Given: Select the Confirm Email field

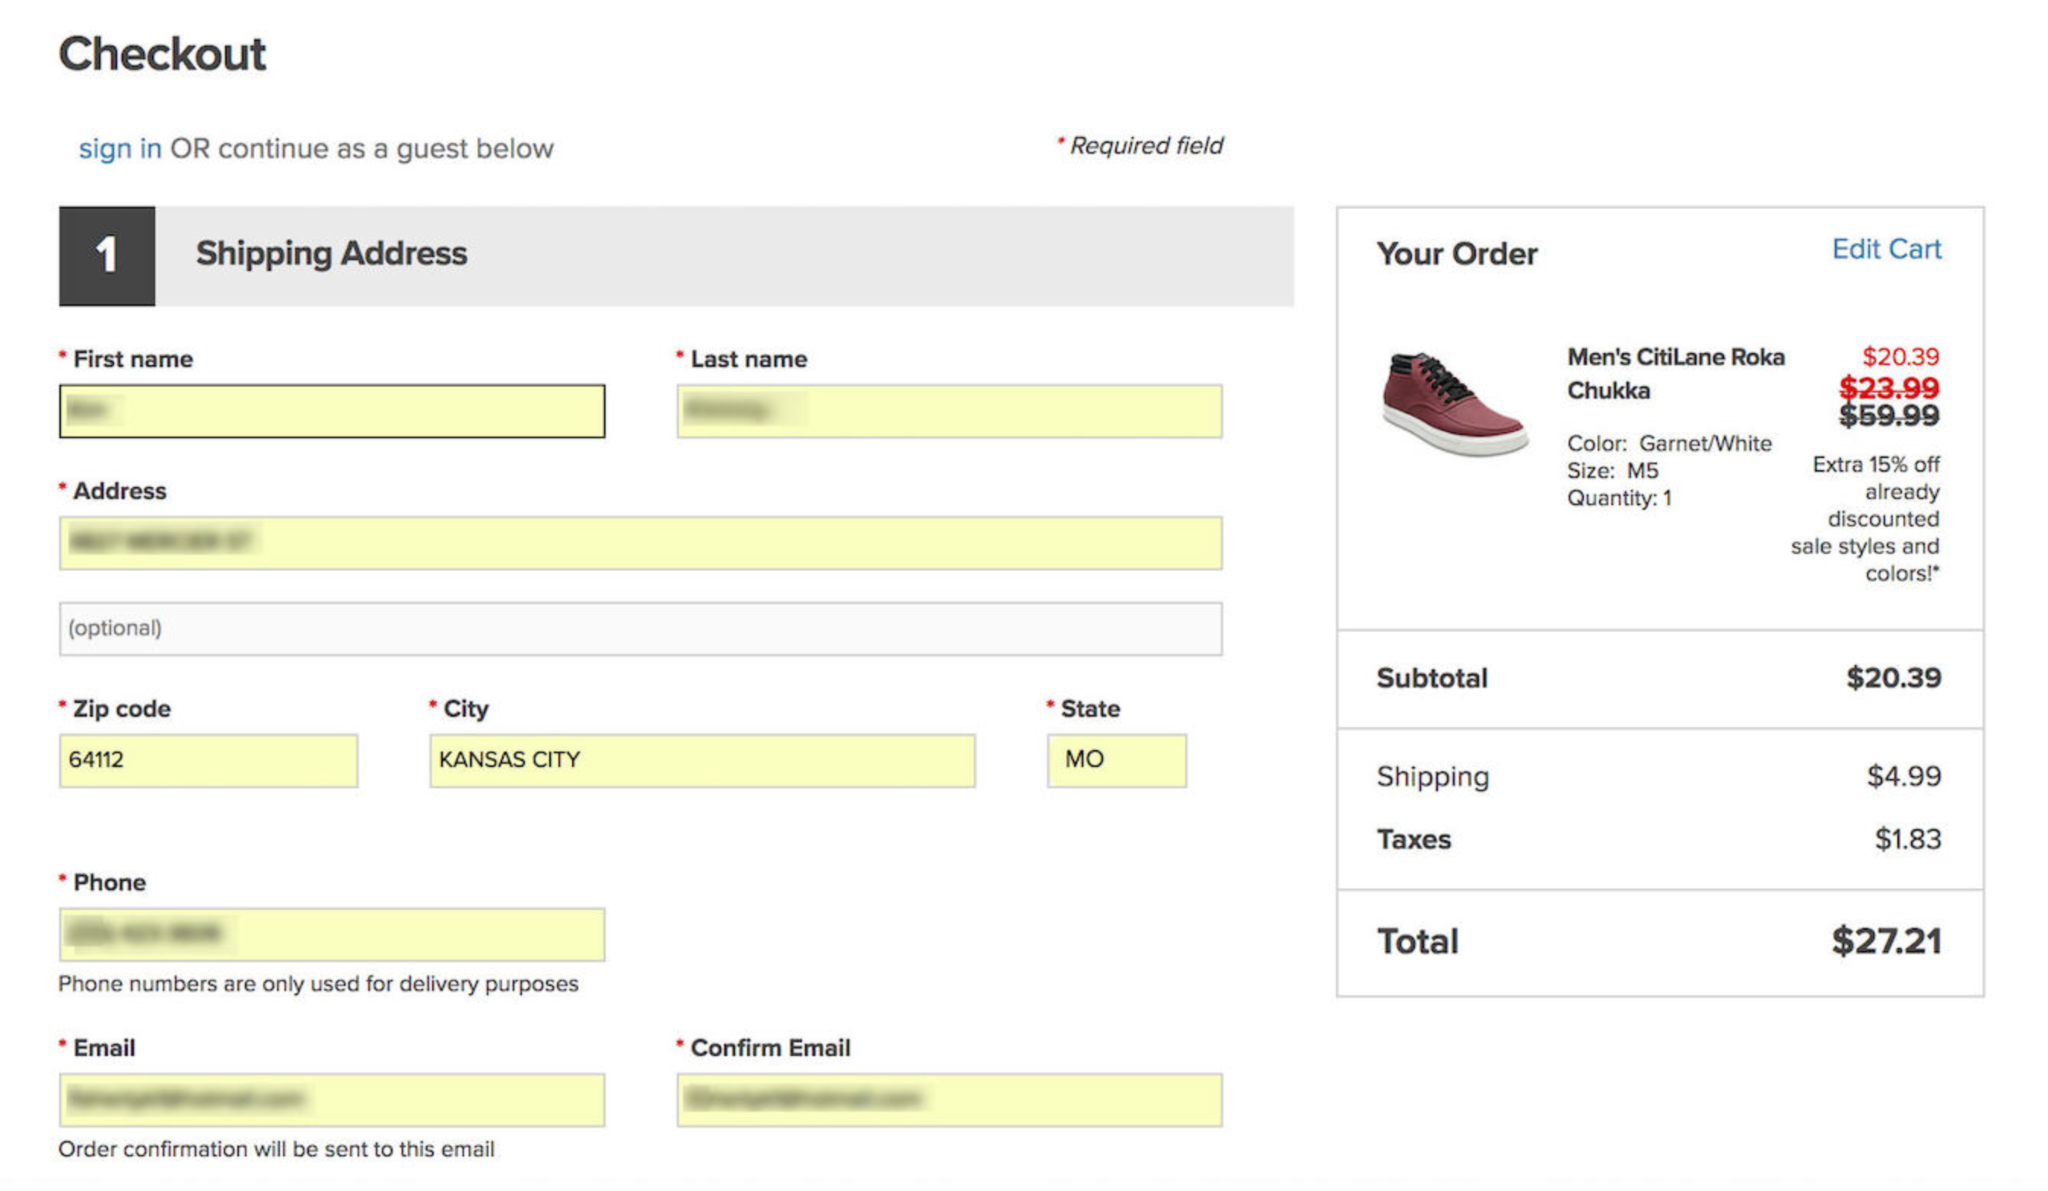Looking at the screenshot, I should click(x=948, y=1099).
